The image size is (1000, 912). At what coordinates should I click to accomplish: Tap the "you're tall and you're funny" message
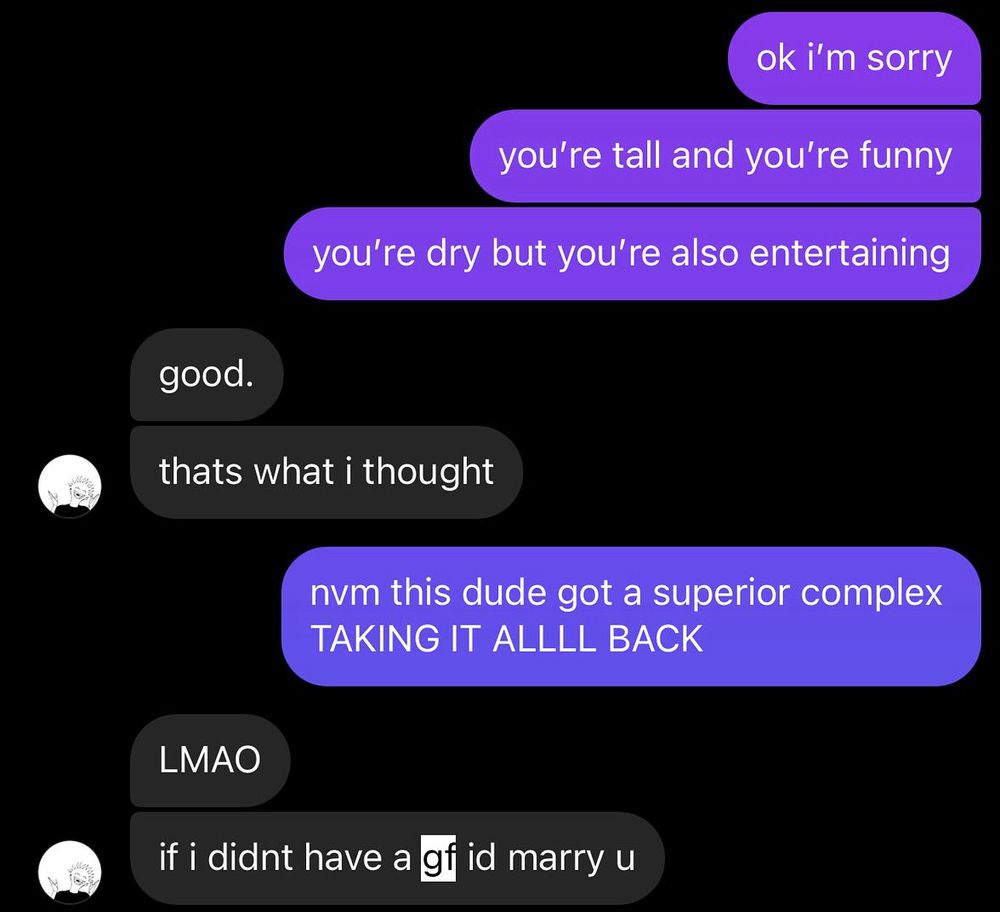(x=725, y=156)
